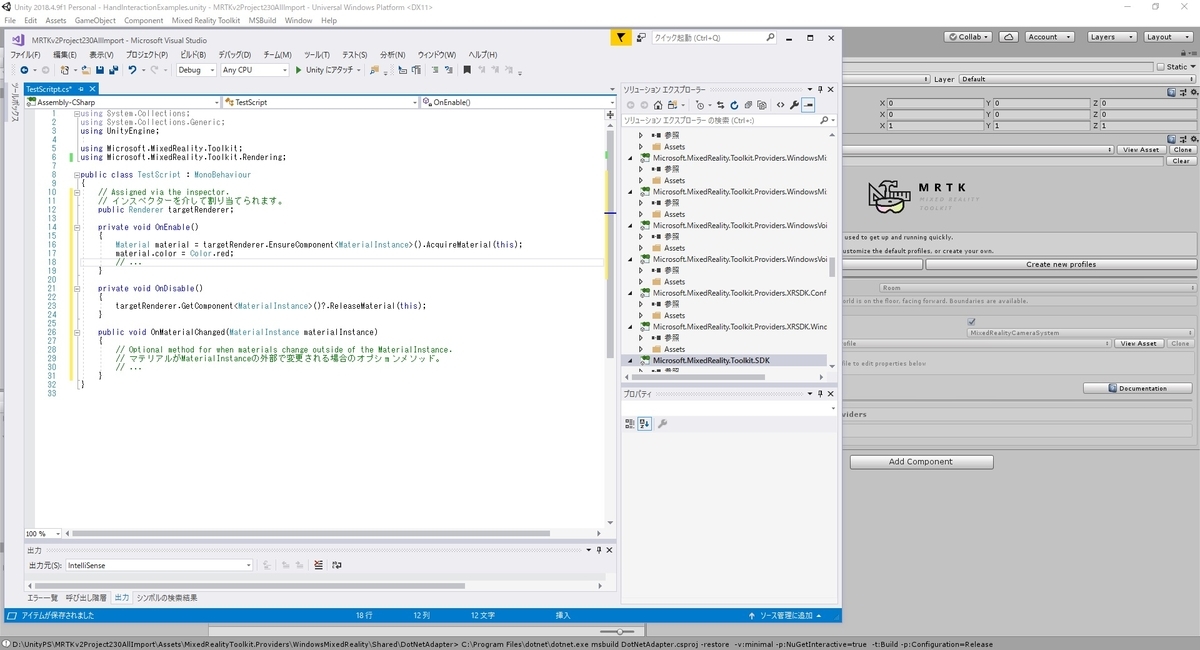Collapse the Microsoft.MixedReality.Toolkit.Providers.XRSDK.Conf project node
The height and width of the screenshot is (650, 1200).
point(631,293)
